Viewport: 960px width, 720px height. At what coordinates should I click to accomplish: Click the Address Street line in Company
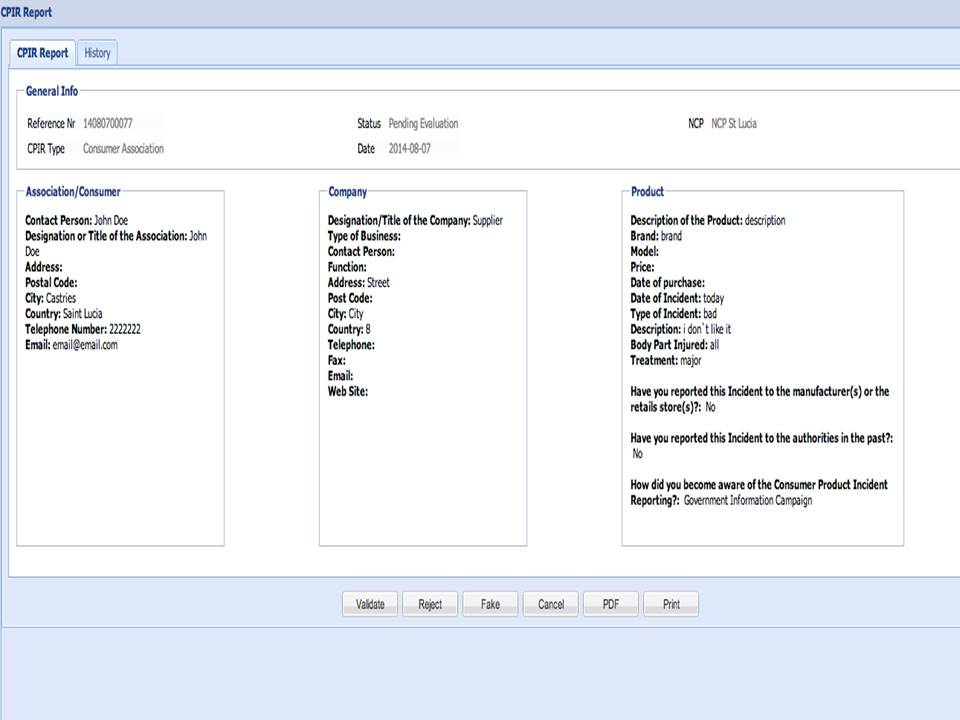tap(359, 283)
